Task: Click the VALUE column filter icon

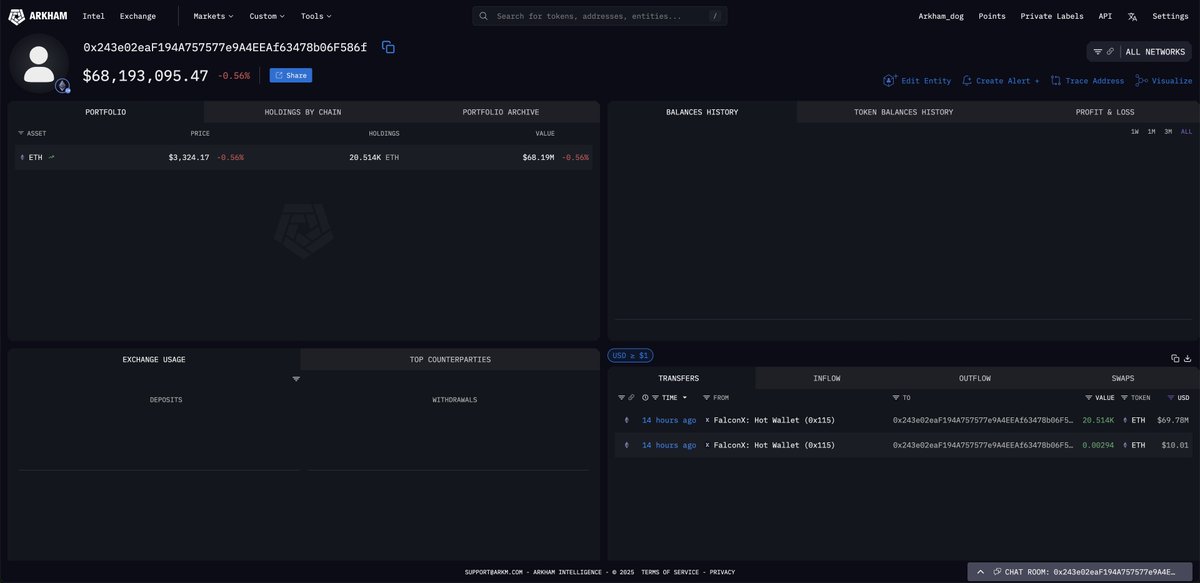Action: click(1088, 398)
